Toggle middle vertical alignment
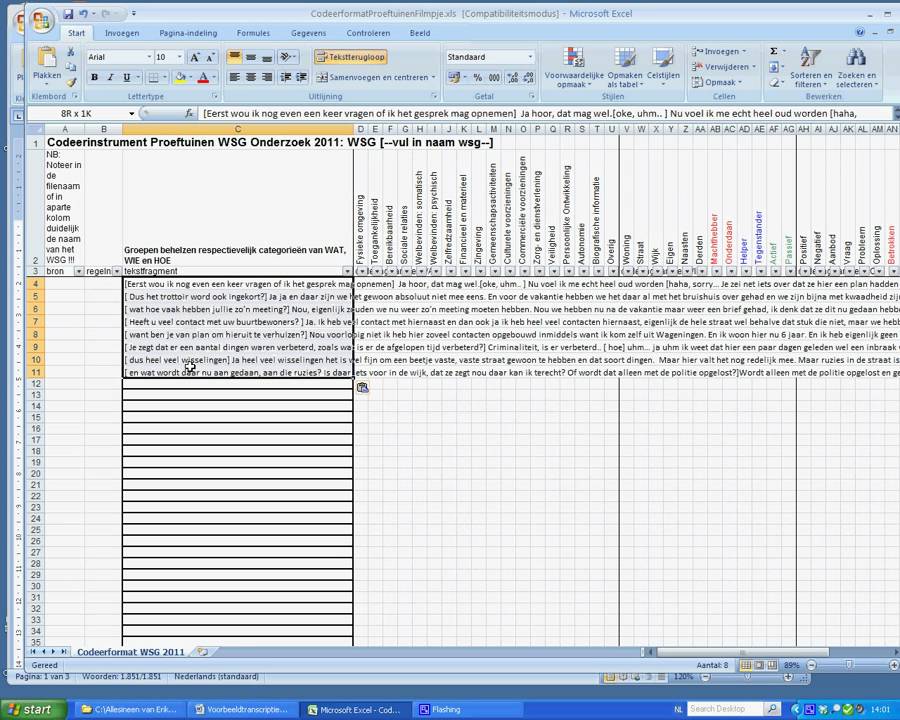The width and height of the screenshot is (900, 720). (251, 57)
